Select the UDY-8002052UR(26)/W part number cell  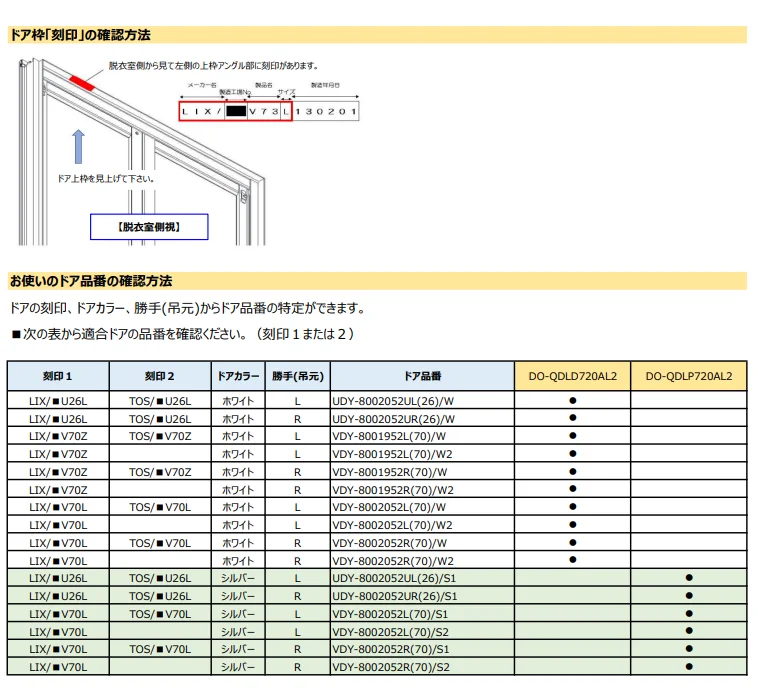[393, 418]
